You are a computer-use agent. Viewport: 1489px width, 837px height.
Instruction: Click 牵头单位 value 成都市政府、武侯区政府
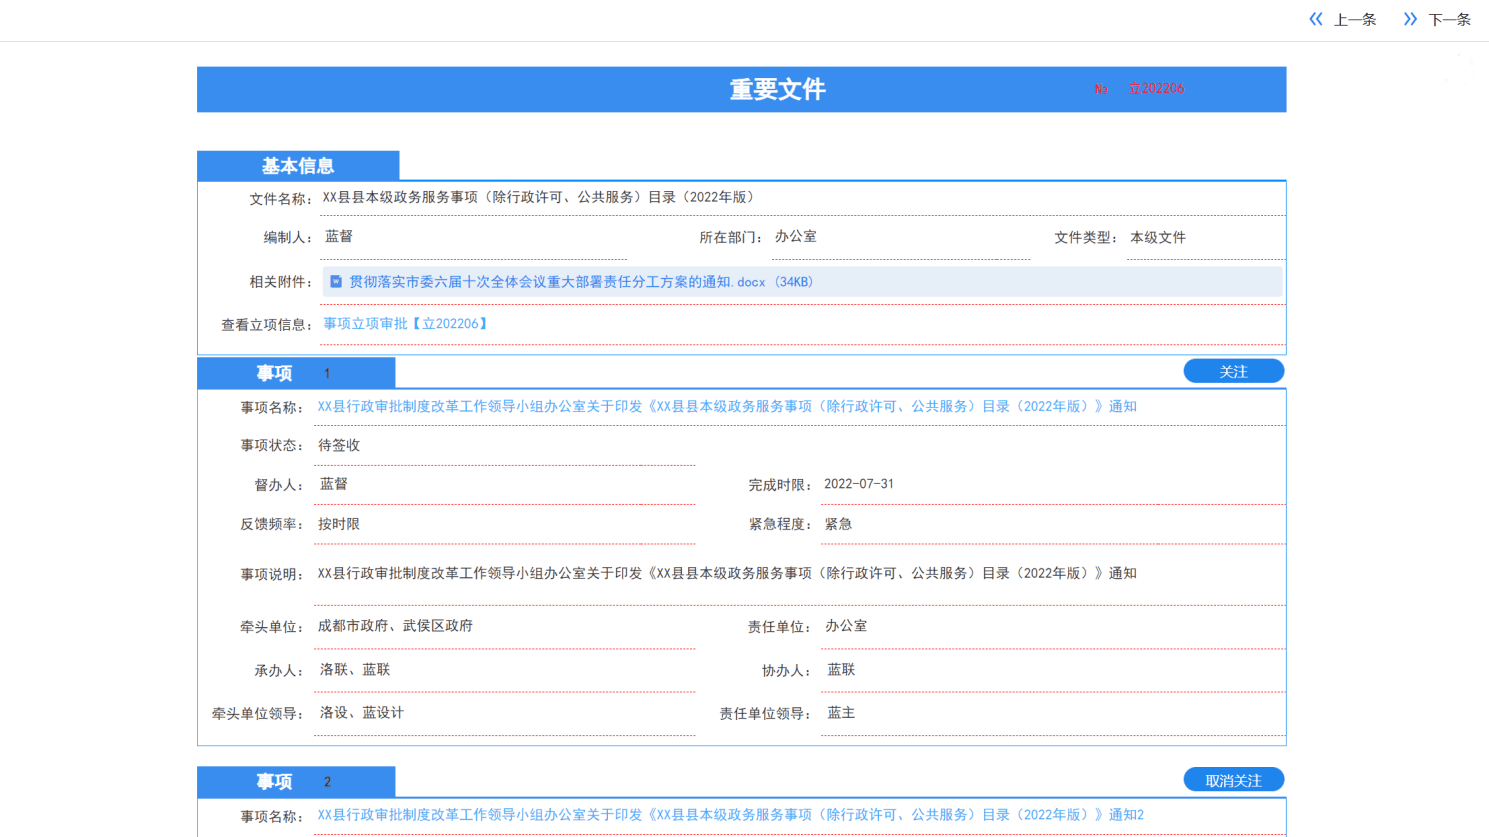(x=396, y=626)
